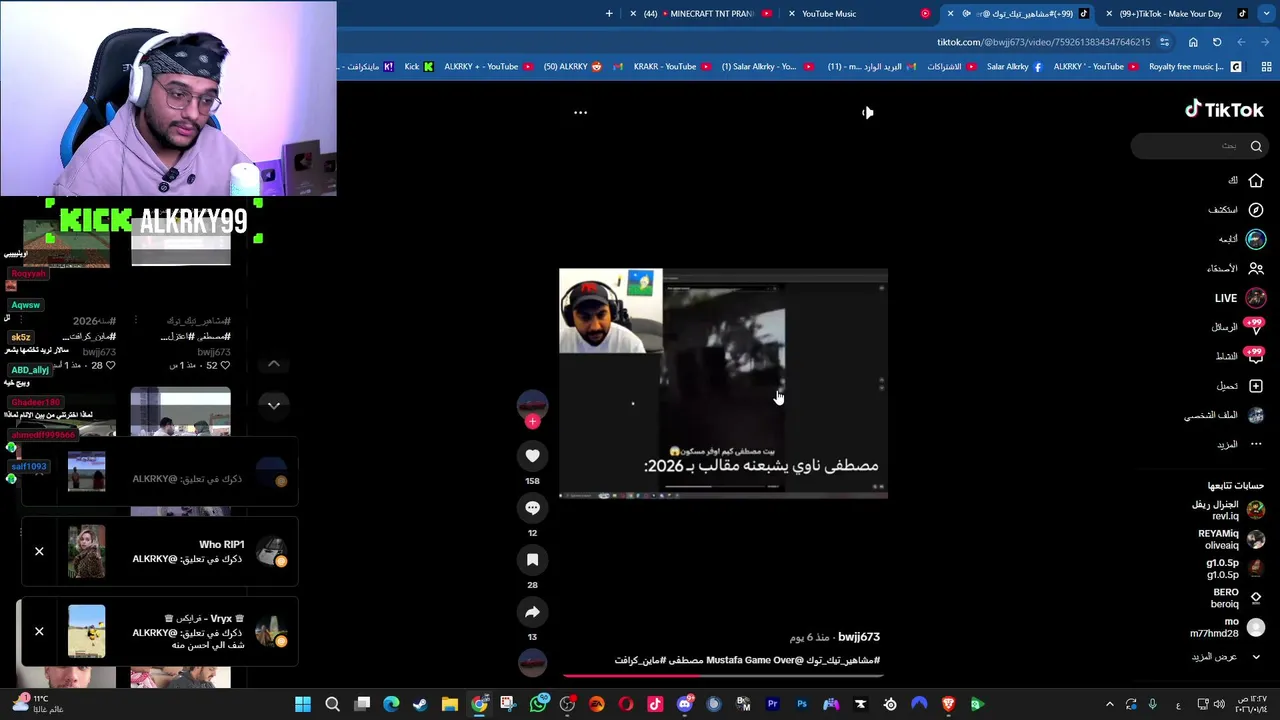Play or pause the TikTok video
The height and width of the screenshot is (720, 1280).
pyautogui.click(x=723, y=384)
